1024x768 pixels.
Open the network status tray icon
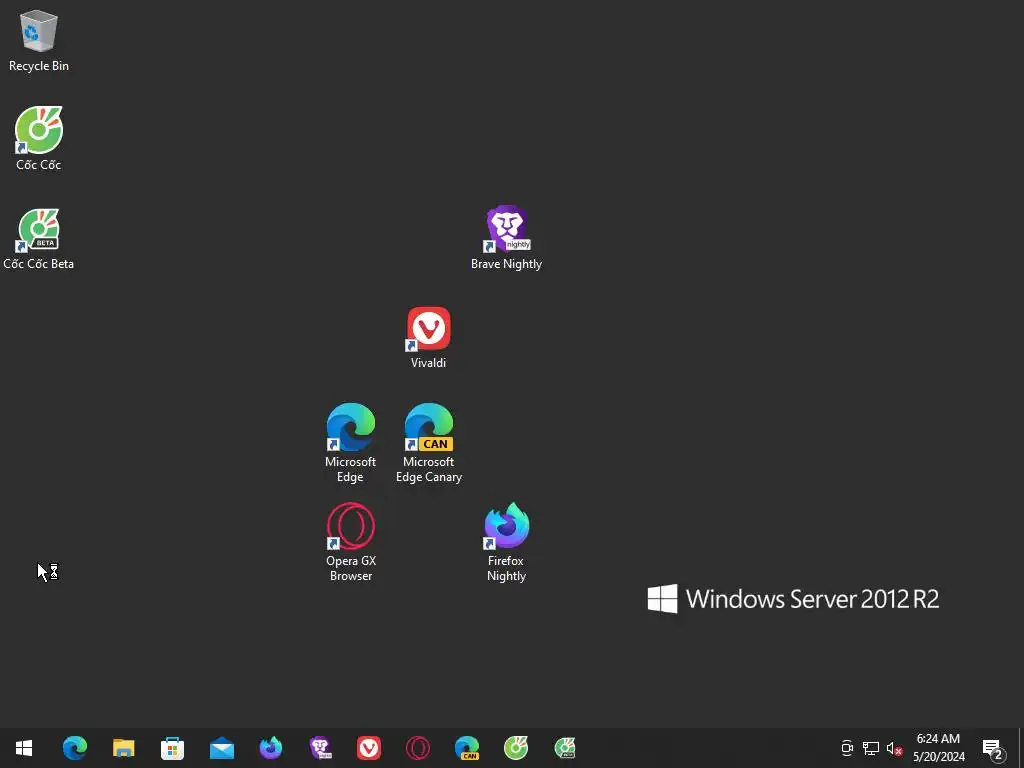[x=871, y=748]
